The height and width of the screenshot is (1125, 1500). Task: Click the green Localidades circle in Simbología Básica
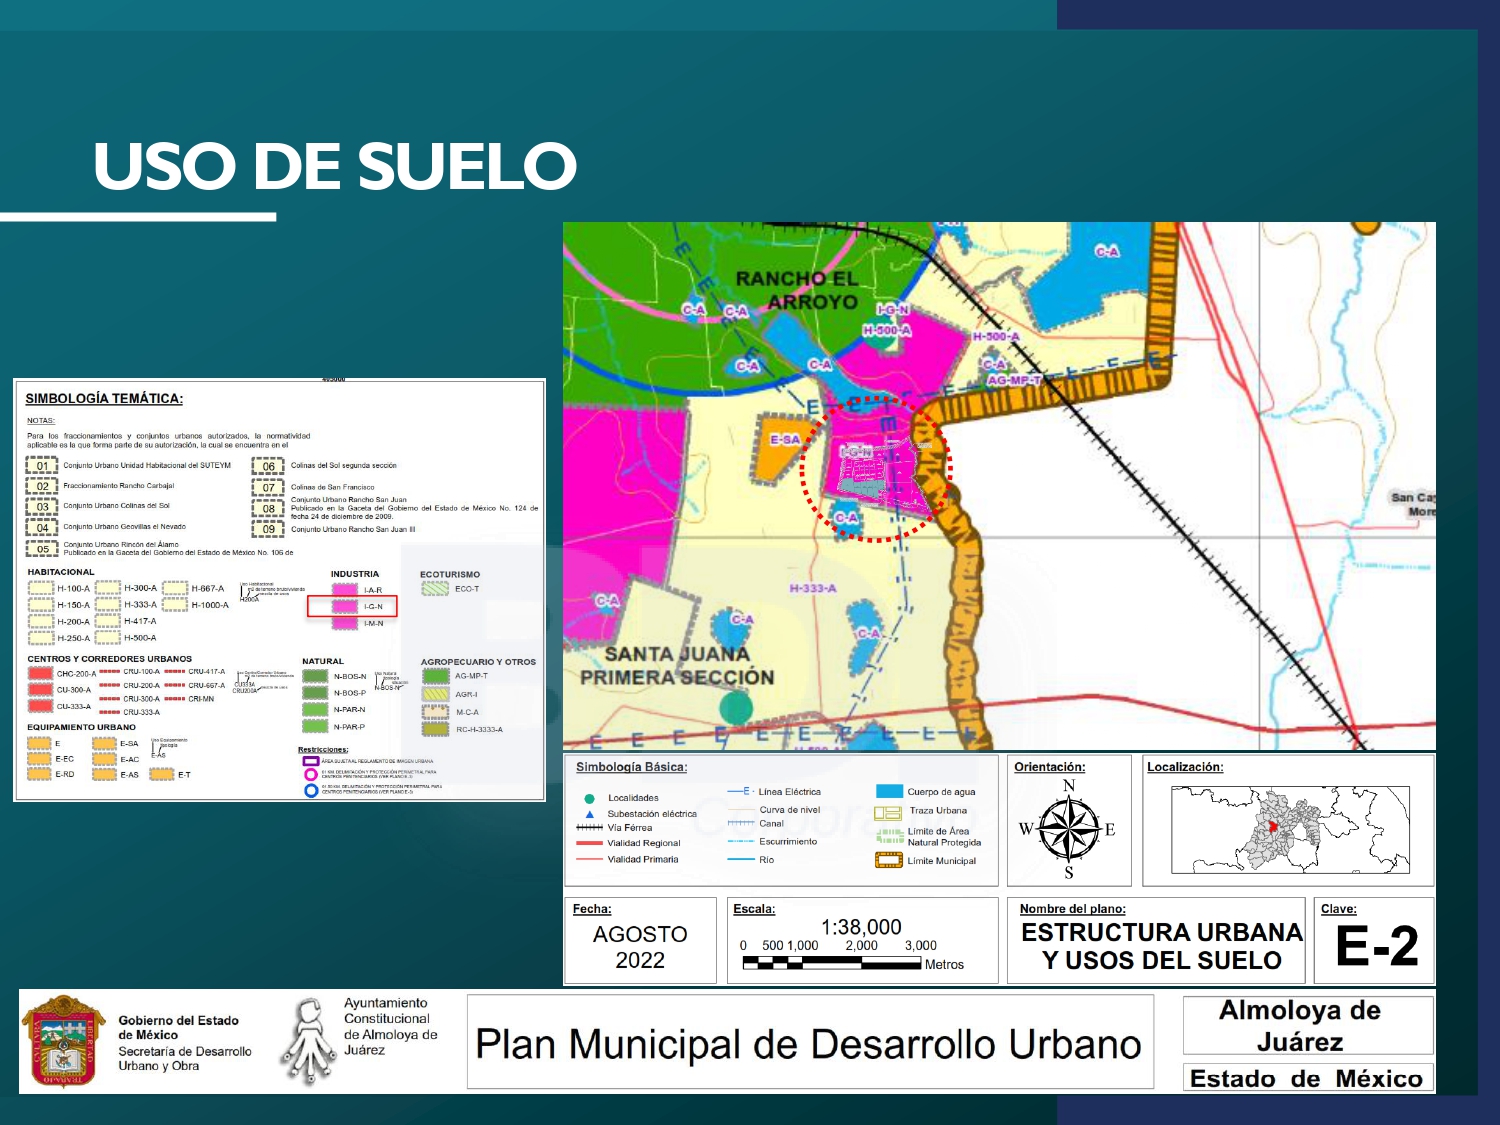coord(589,798)
